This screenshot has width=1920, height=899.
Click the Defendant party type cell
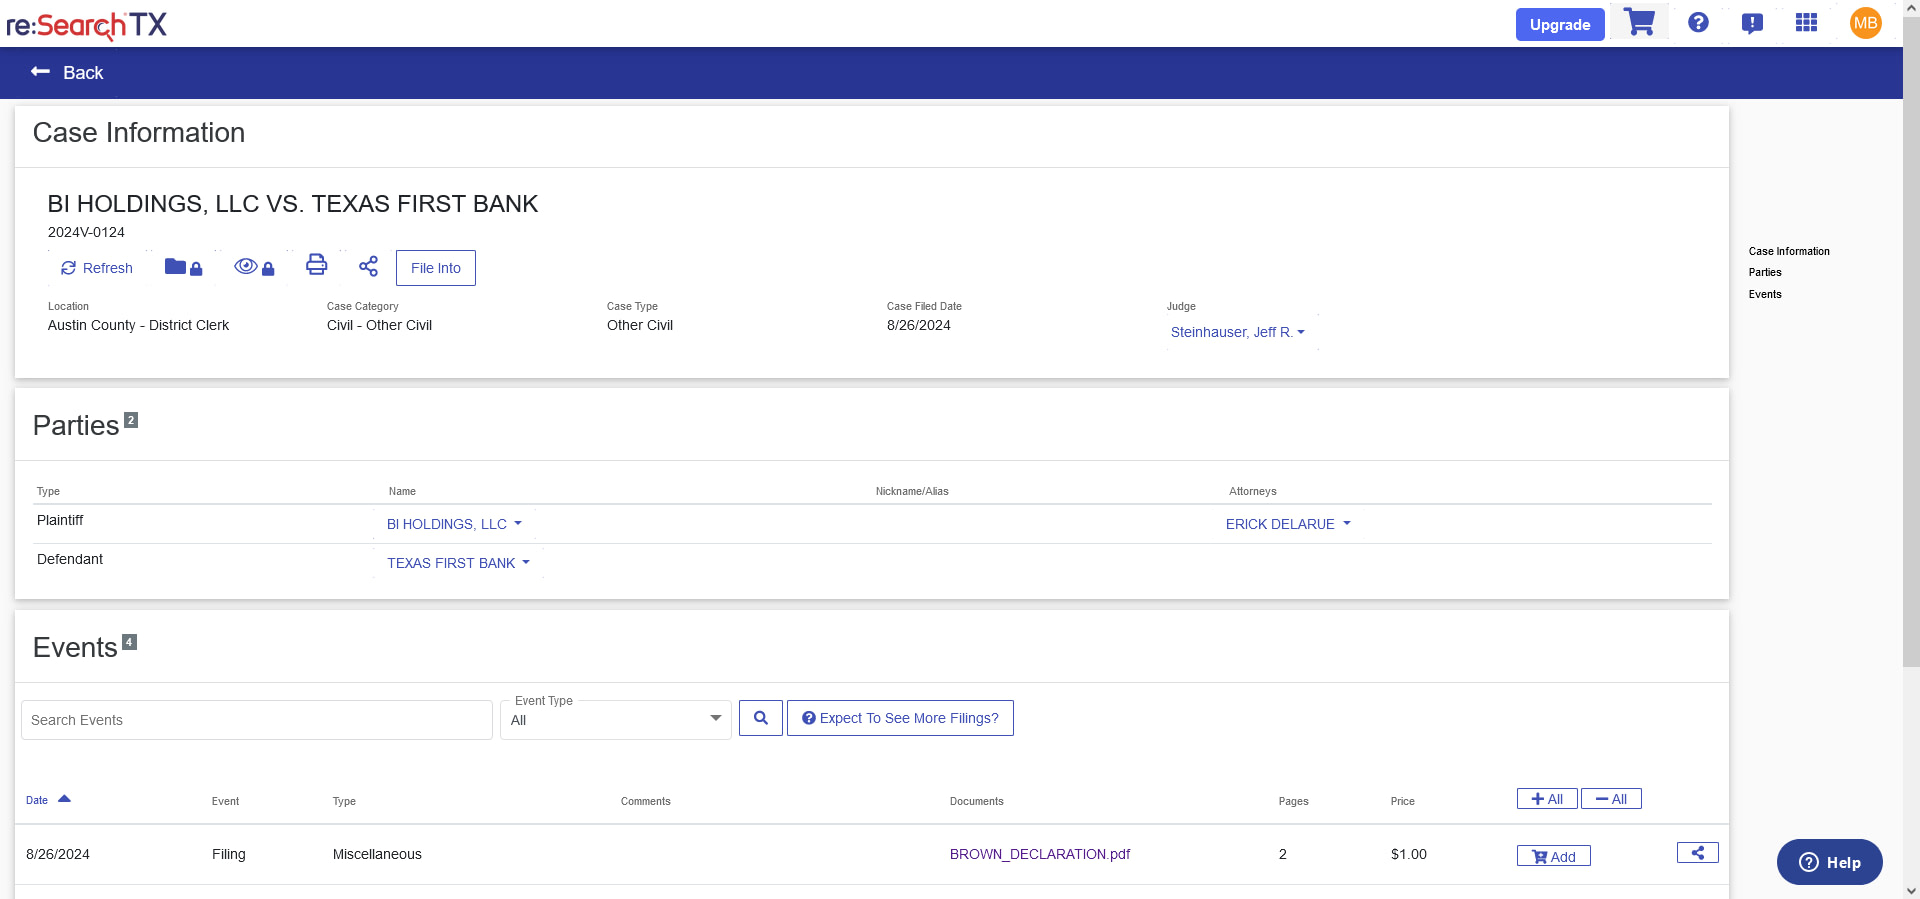click(x=70, y=559)
